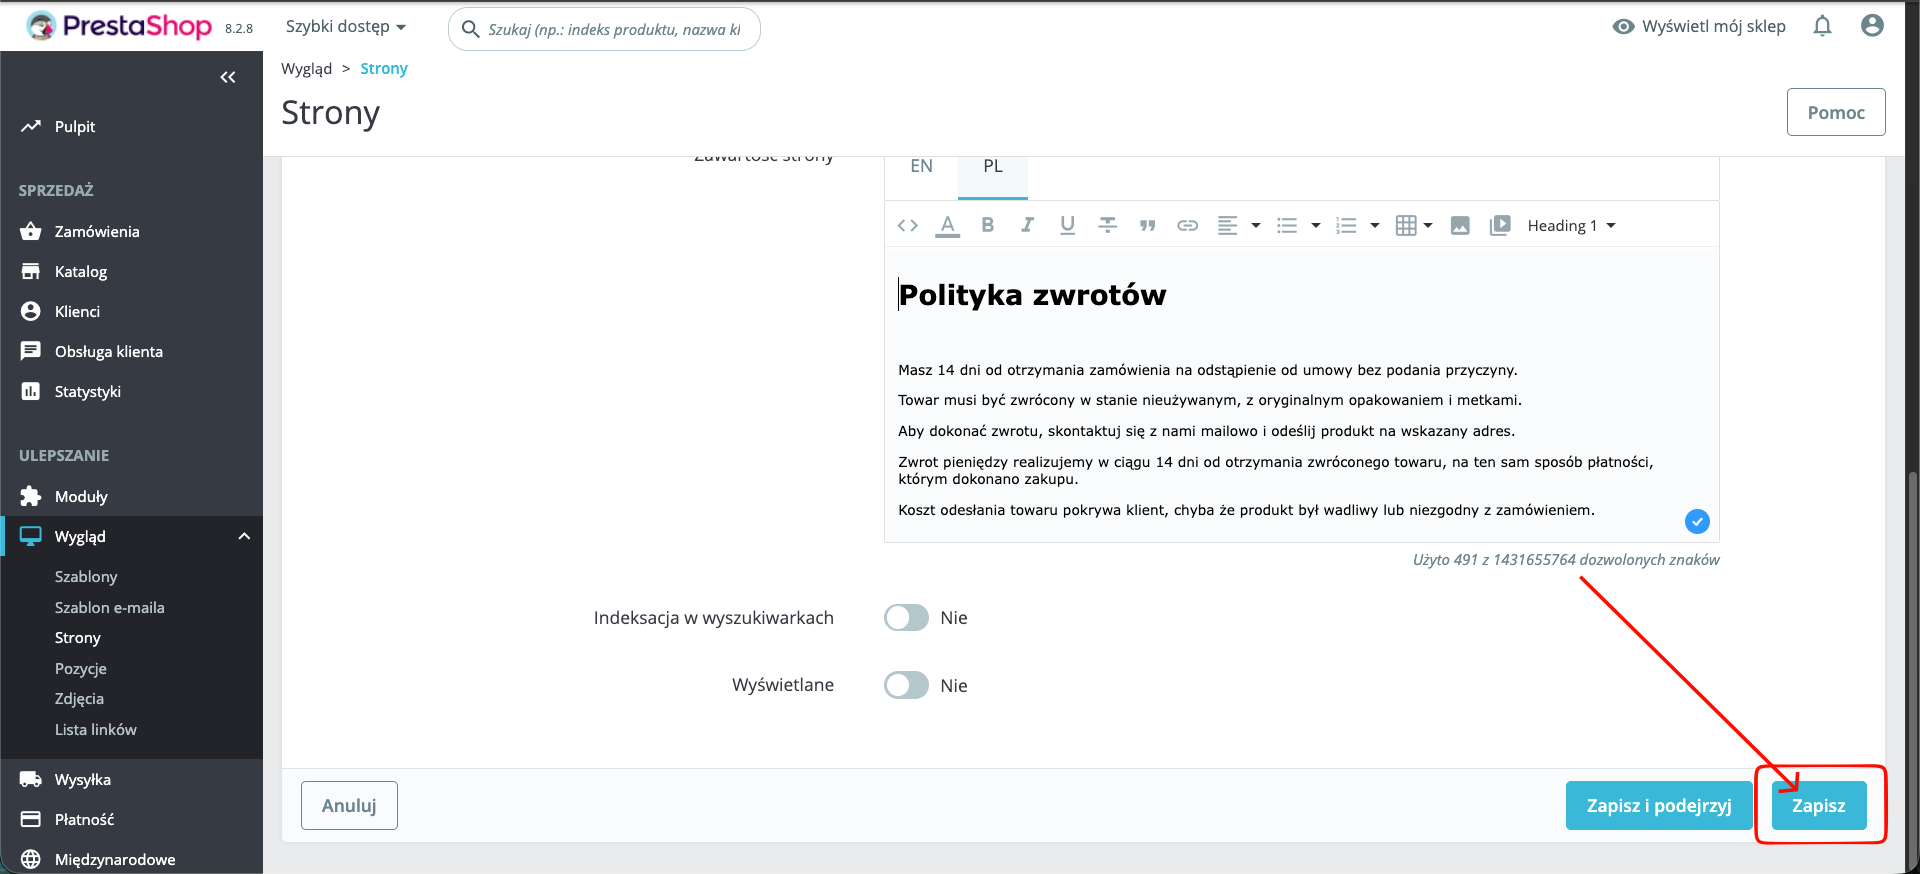Collapse the Wygląd sidebar section

coord(243,537)
